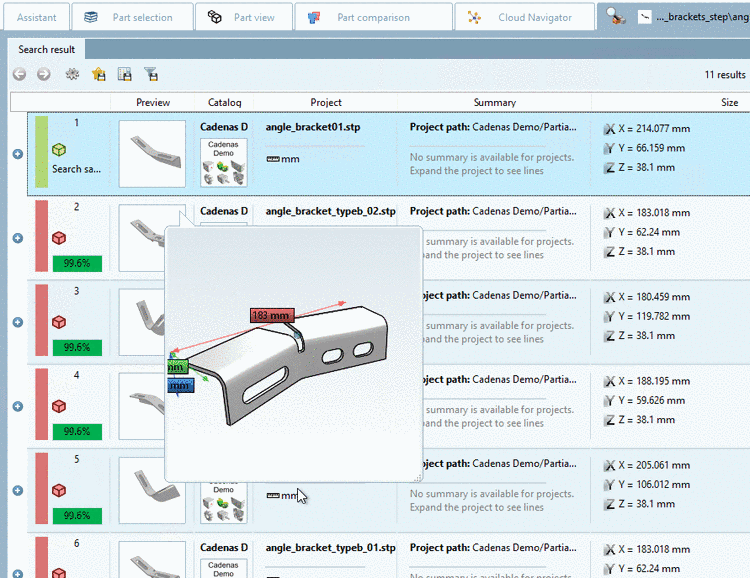Click the Cadenas Demo catalog icon in row 1
The image size is (750, 578).
click(224, 161)
